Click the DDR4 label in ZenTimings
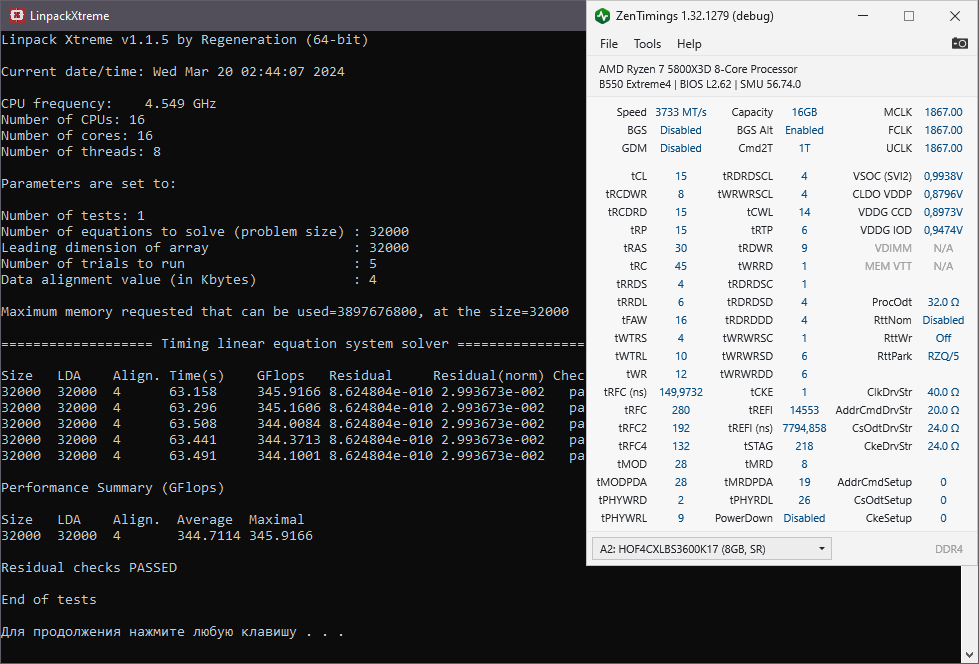 tap(948, 550)
